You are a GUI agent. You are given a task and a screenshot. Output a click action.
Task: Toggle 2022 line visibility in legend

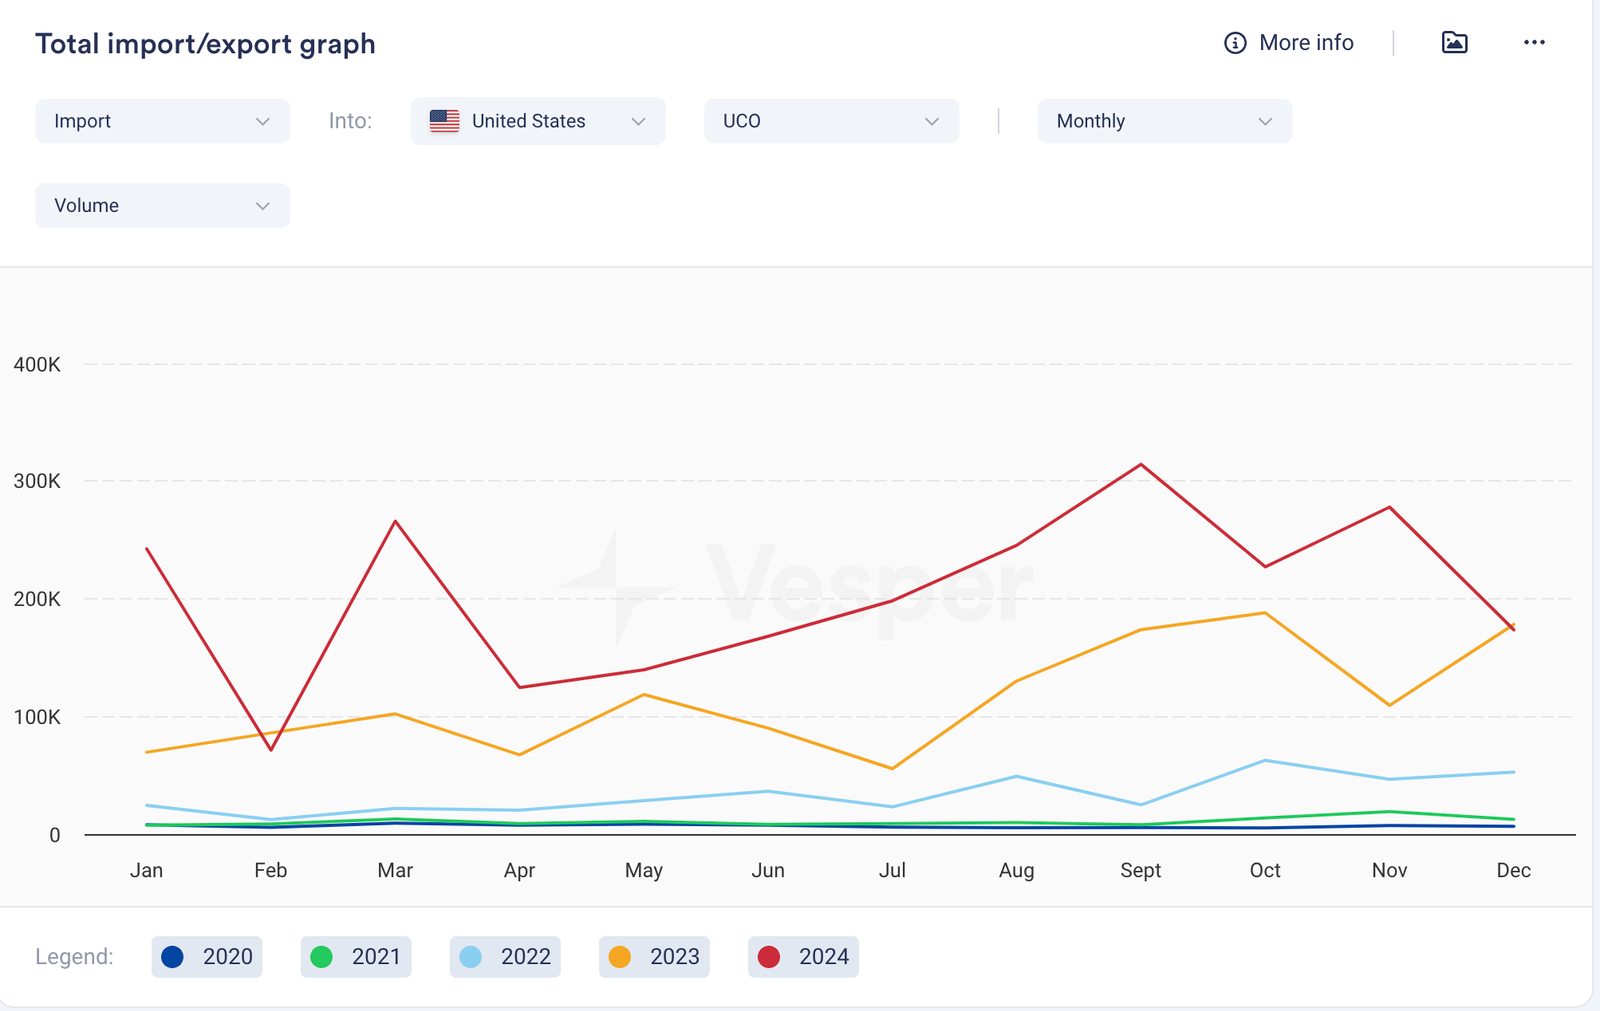pos(505,957)
